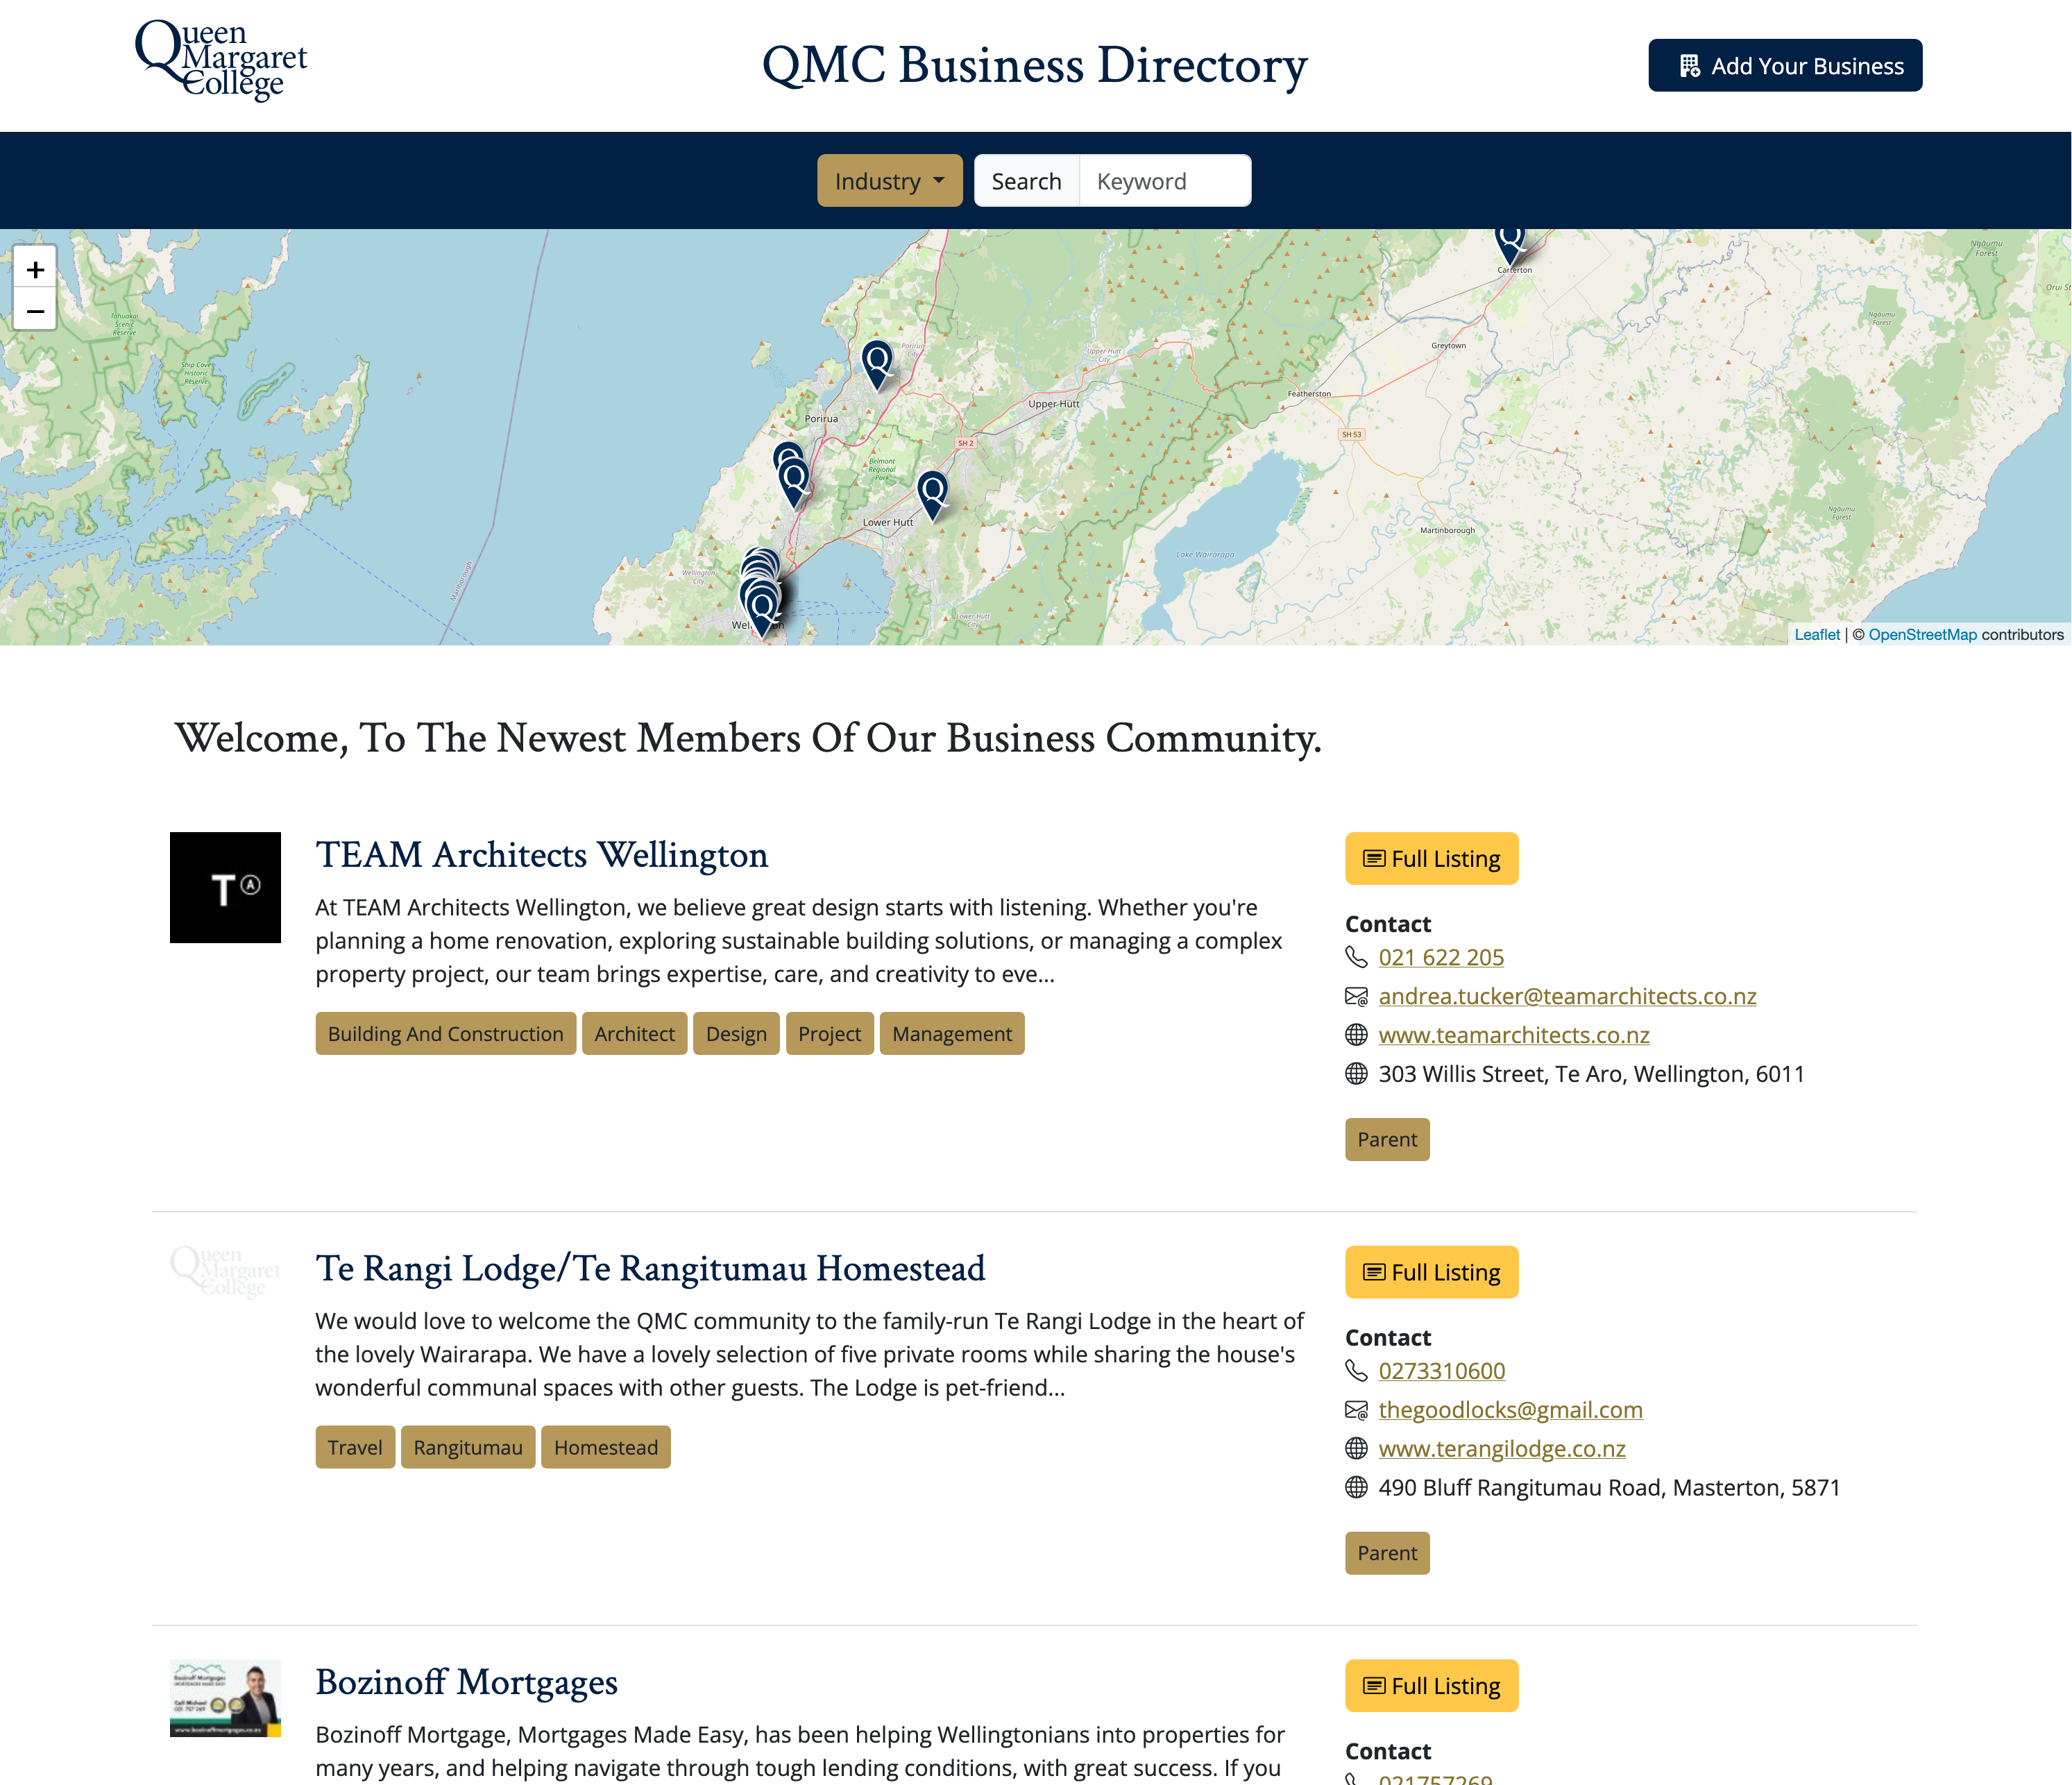
Task: Visit the www.terangilodge.co.nz link
Action: click(1501, 1448)
